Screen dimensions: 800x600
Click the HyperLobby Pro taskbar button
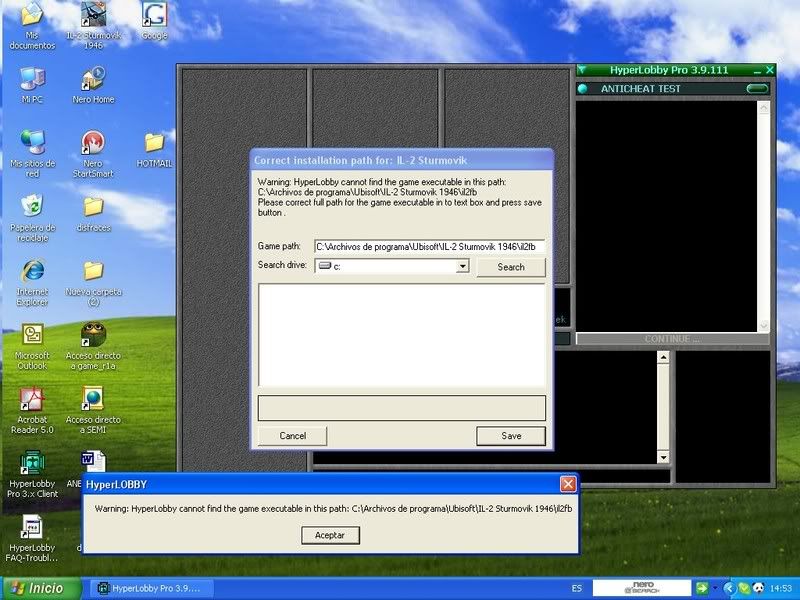click(x=152, y=588)
